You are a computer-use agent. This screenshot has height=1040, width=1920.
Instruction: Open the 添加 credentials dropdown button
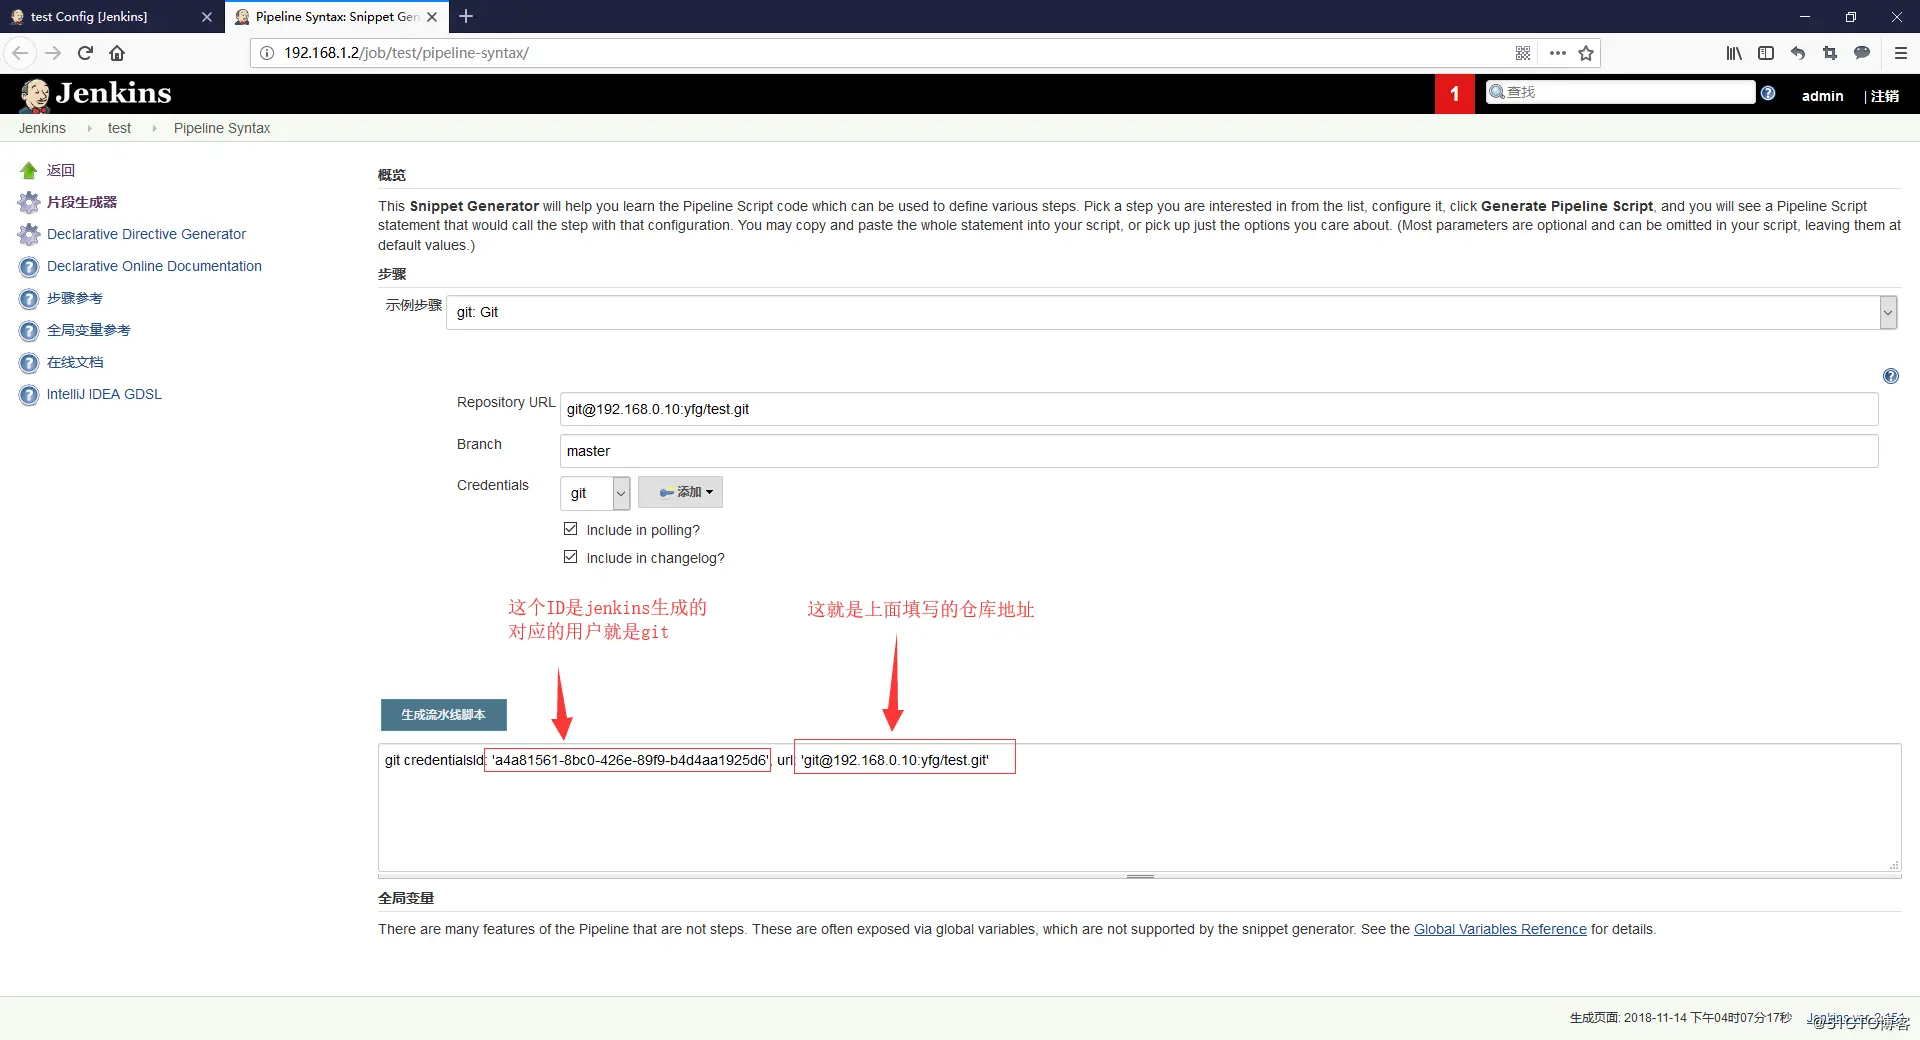pos(680,492)
